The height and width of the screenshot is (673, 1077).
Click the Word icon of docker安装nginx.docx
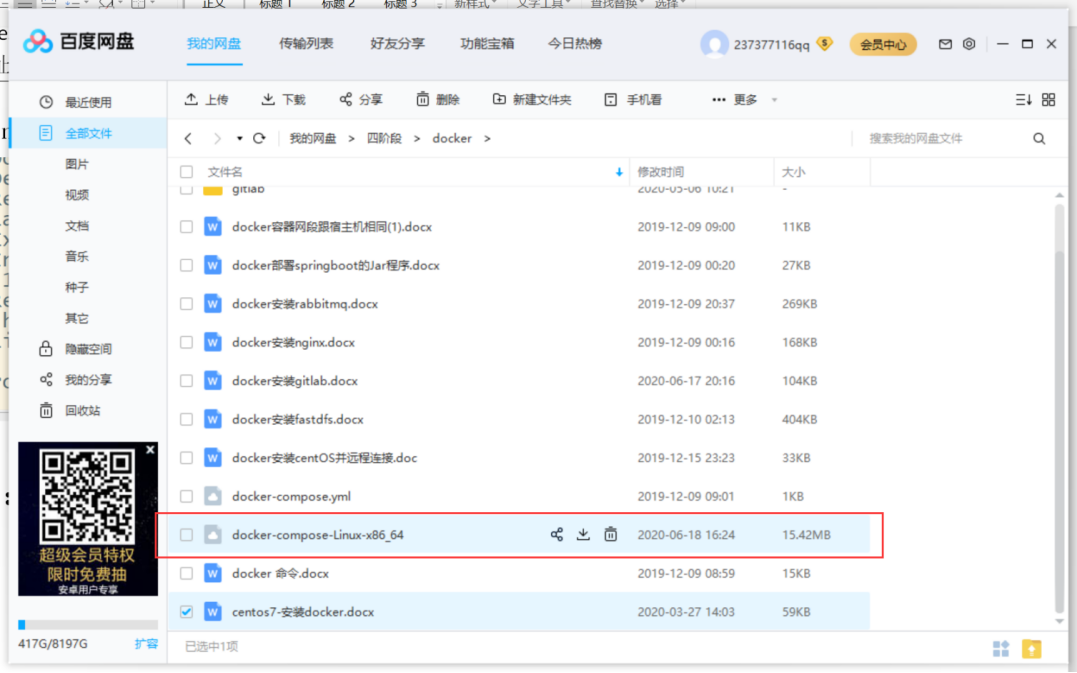[213, 342]
